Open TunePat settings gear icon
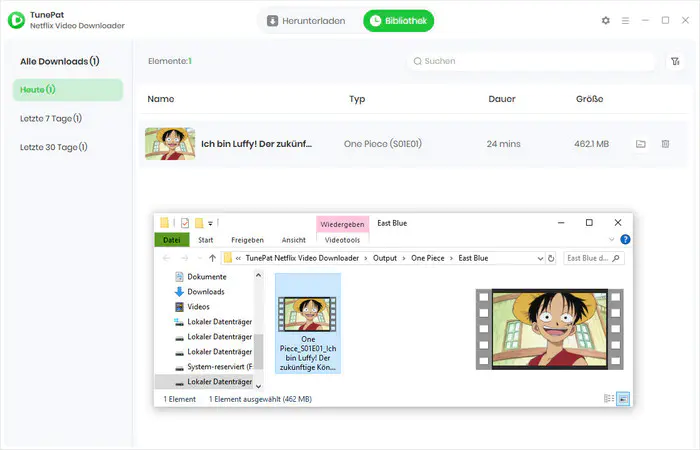 pos(605,21)
